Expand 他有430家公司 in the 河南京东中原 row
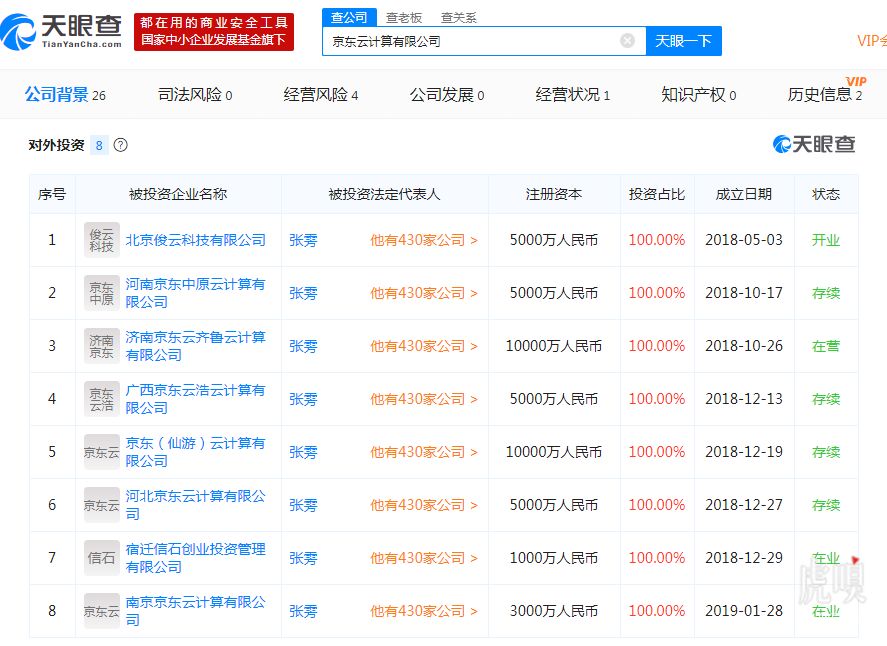The width and height of the screenshot is (887, 646). pos(424,293)
